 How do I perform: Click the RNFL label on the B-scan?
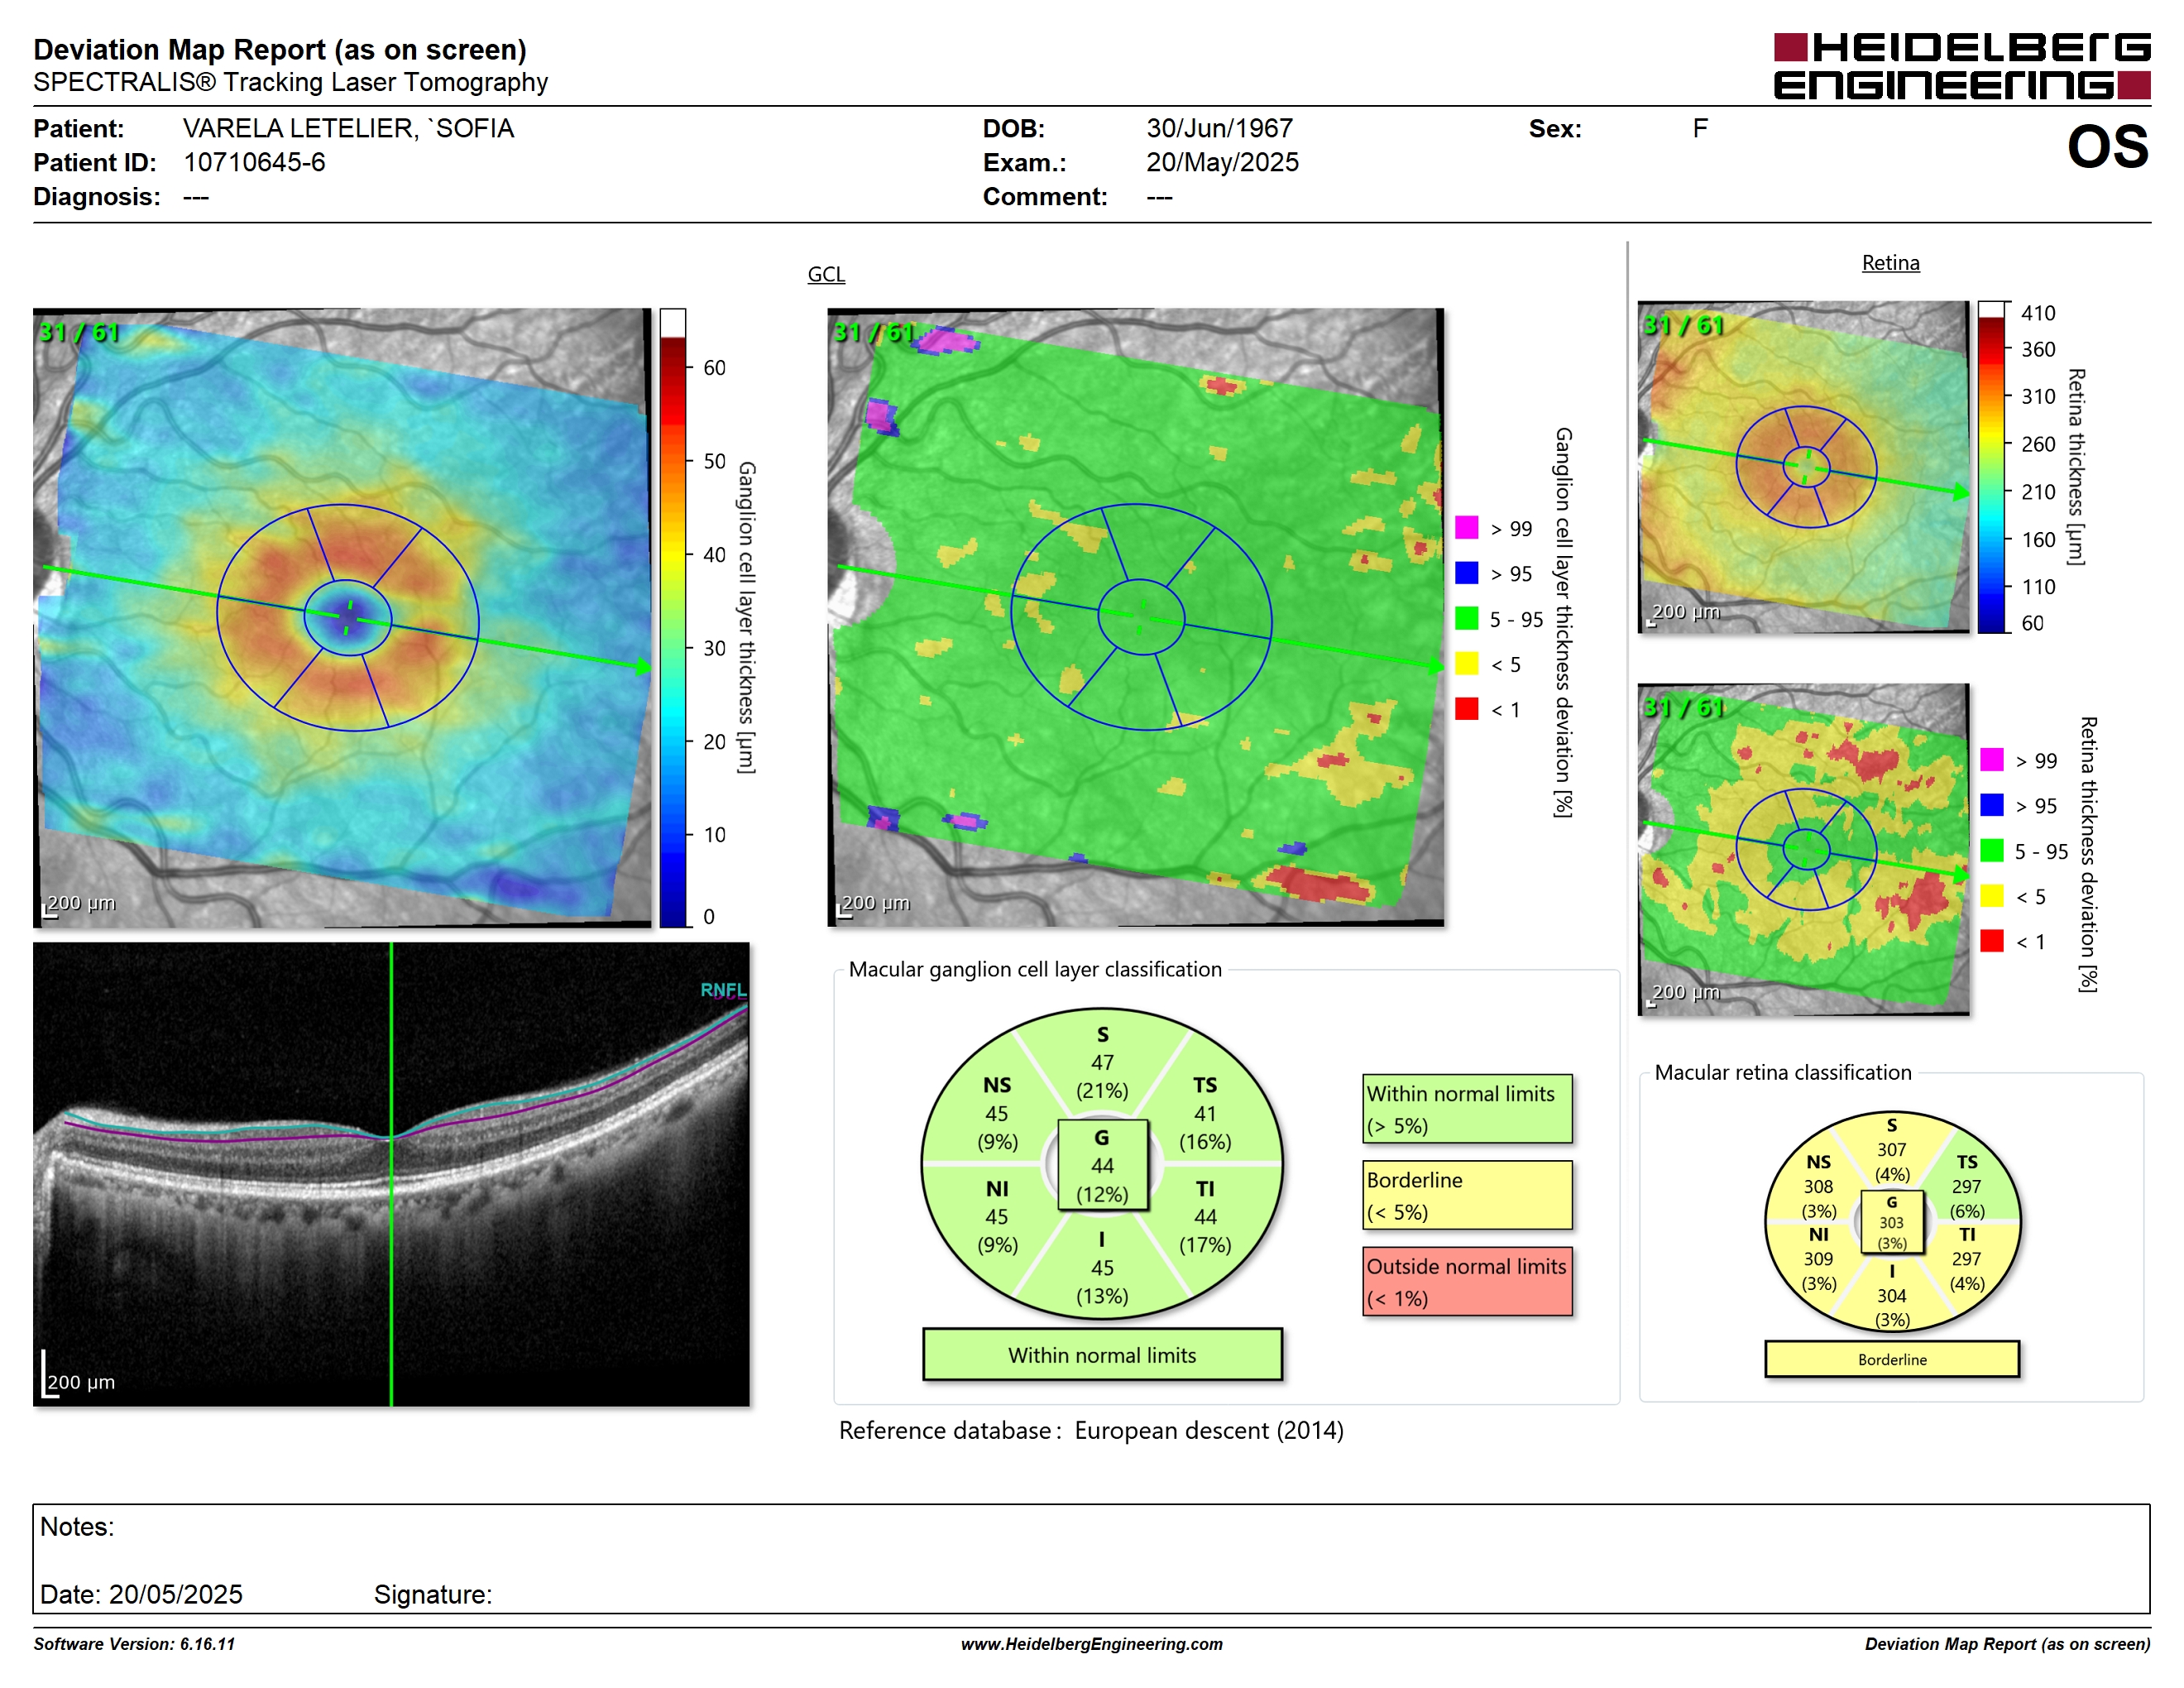[724, 990]
